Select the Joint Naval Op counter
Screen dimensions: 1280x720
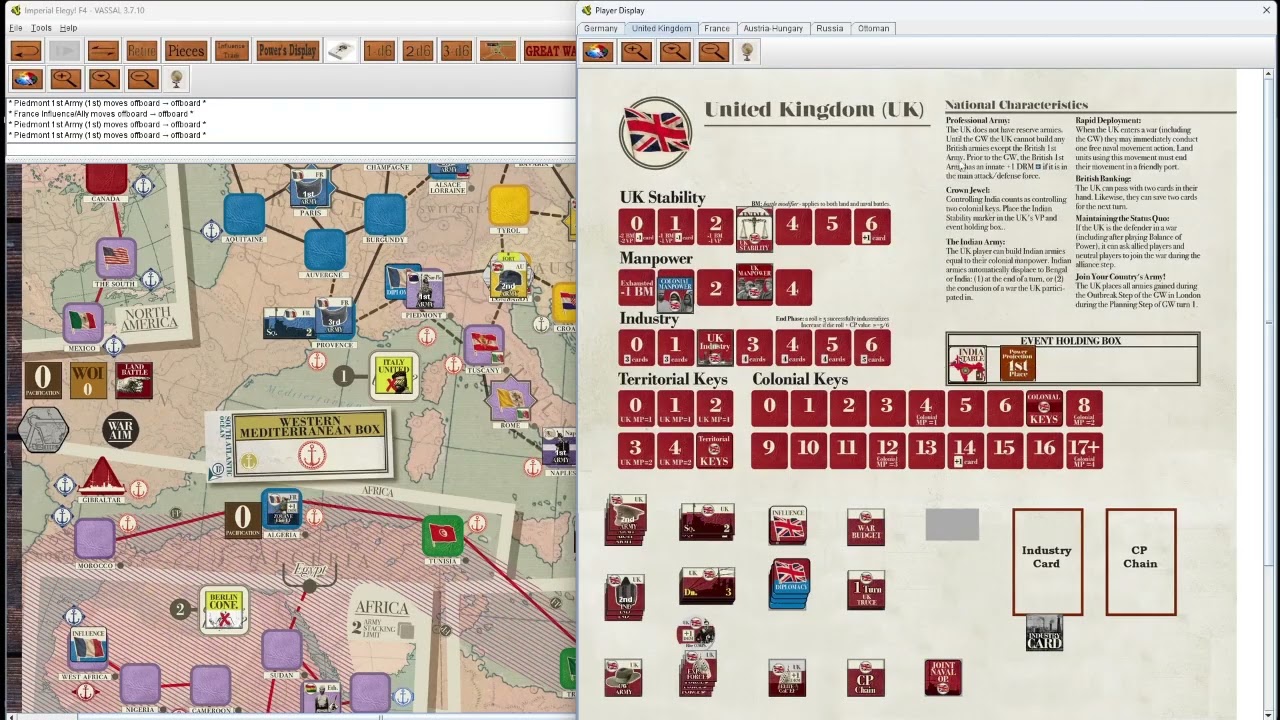tap(943, 677)
